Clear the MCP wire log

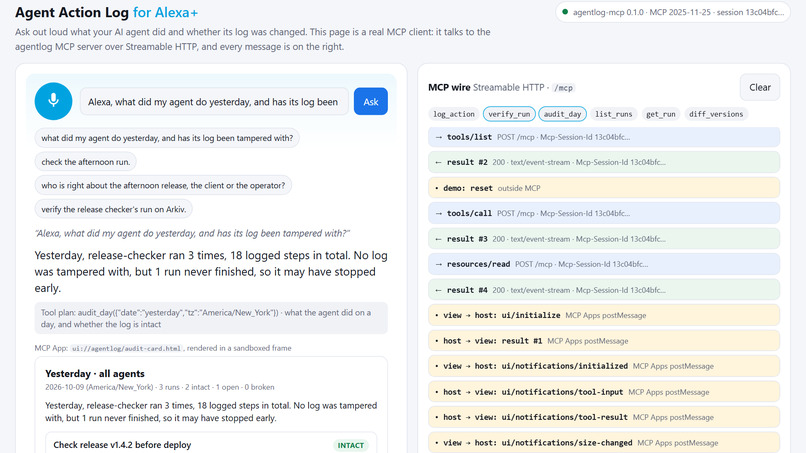(760, 87)
